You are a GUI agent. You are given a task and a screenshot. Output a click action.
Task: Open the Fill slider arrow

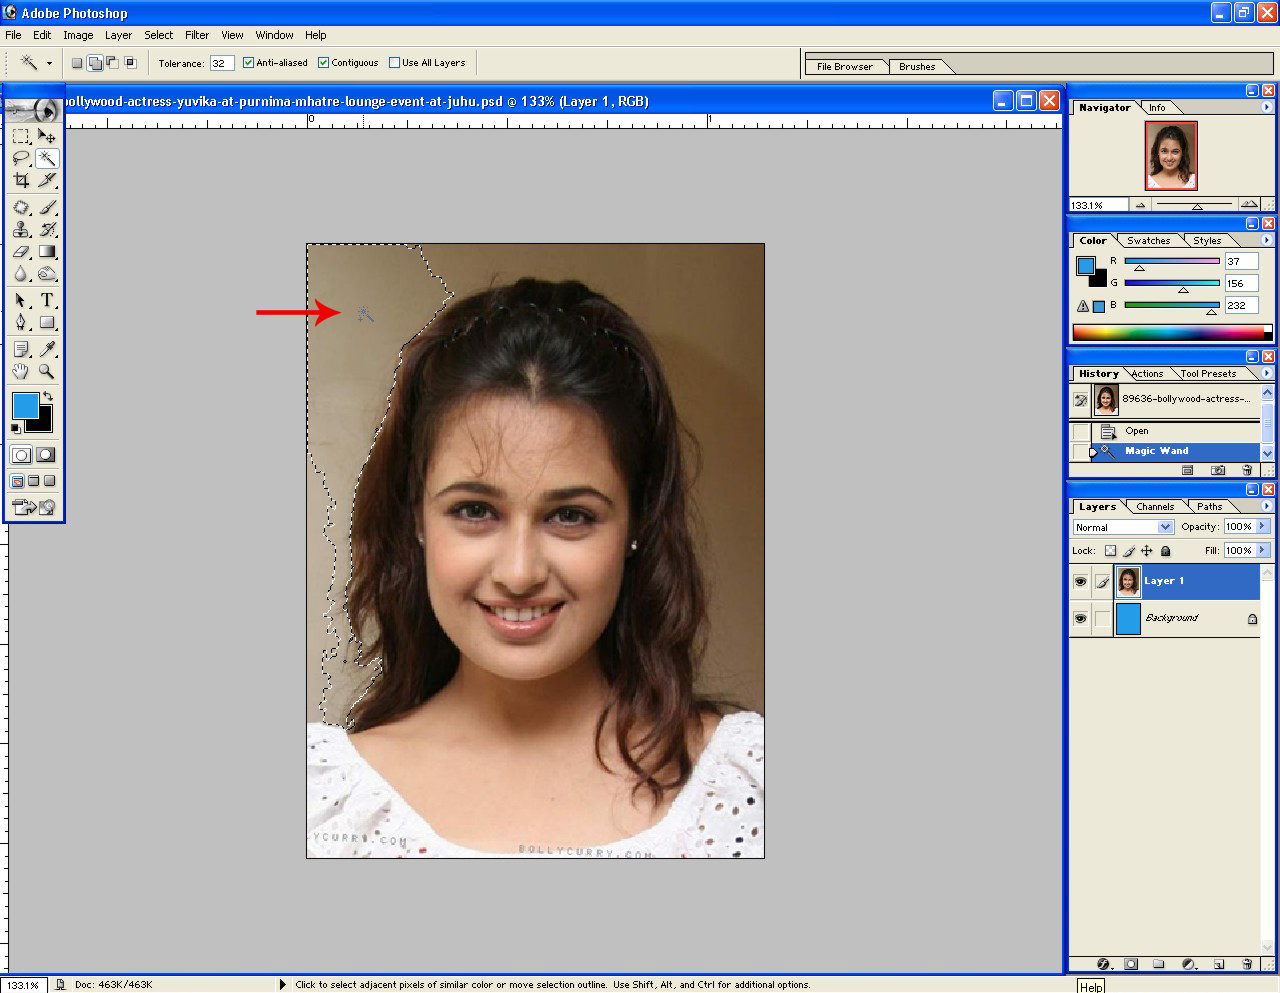pyautogui.click(x=1262, y=550)
